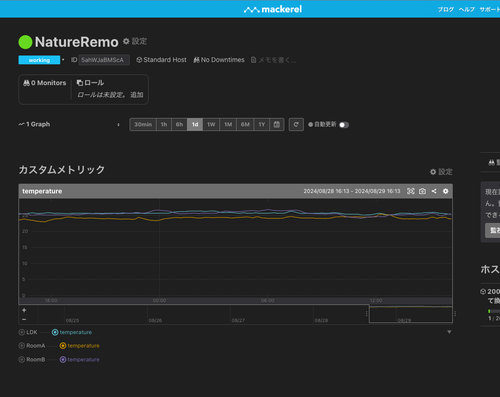Click the 08/27 marker in overview timeline
The width and height of the screenshot is (500, 397).
click(238, 320)
